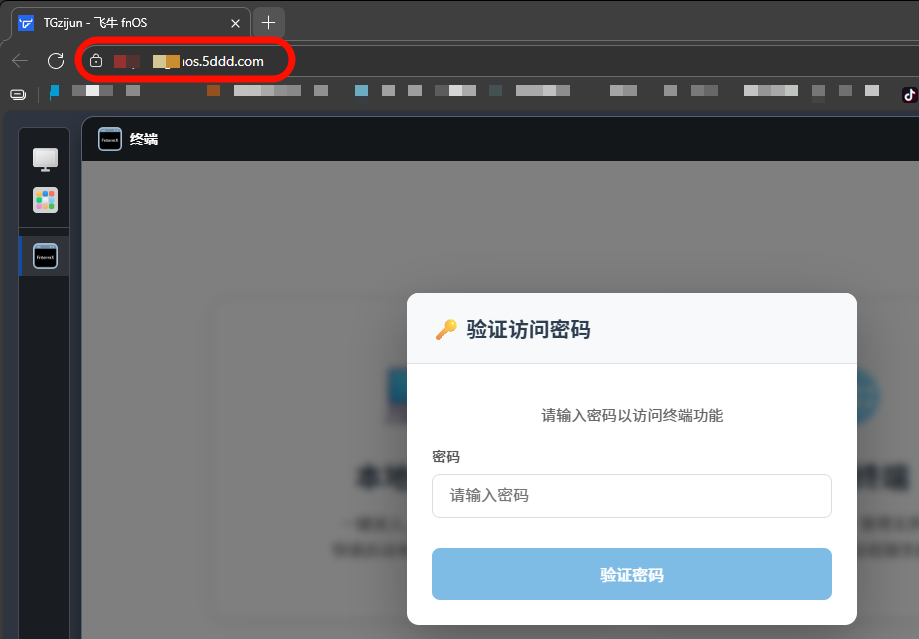Select the terminal app in sidebar dock
Viewport: 919px width, 639px height.
(45, 256)
